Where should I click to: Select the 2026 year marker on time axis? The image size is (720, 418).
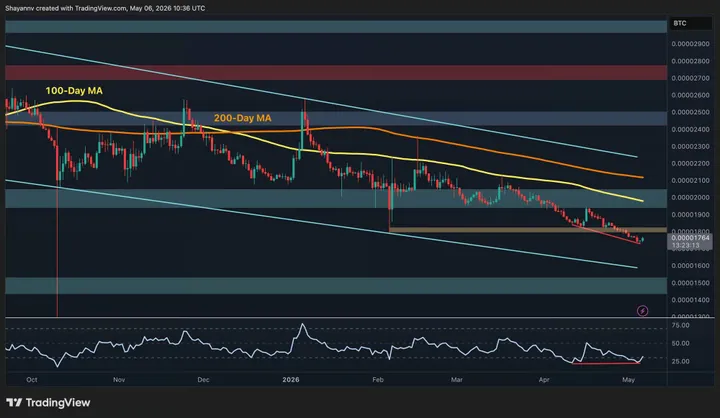pyautogui.click(x=291, y=379)
